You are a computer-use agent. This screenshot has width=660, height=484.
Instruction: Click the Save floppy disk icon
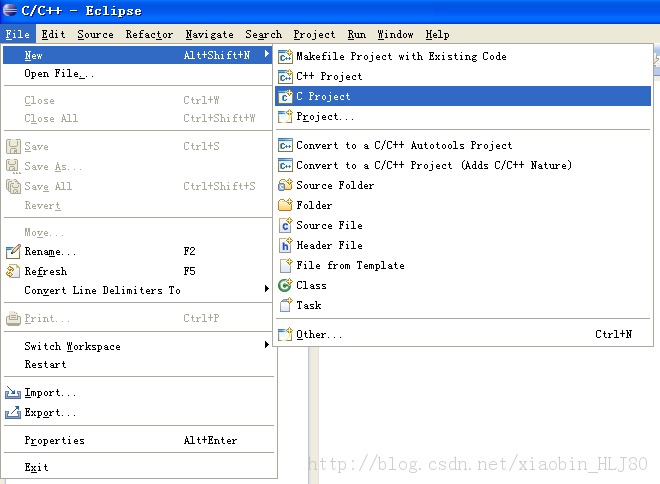tap(13, 146)
